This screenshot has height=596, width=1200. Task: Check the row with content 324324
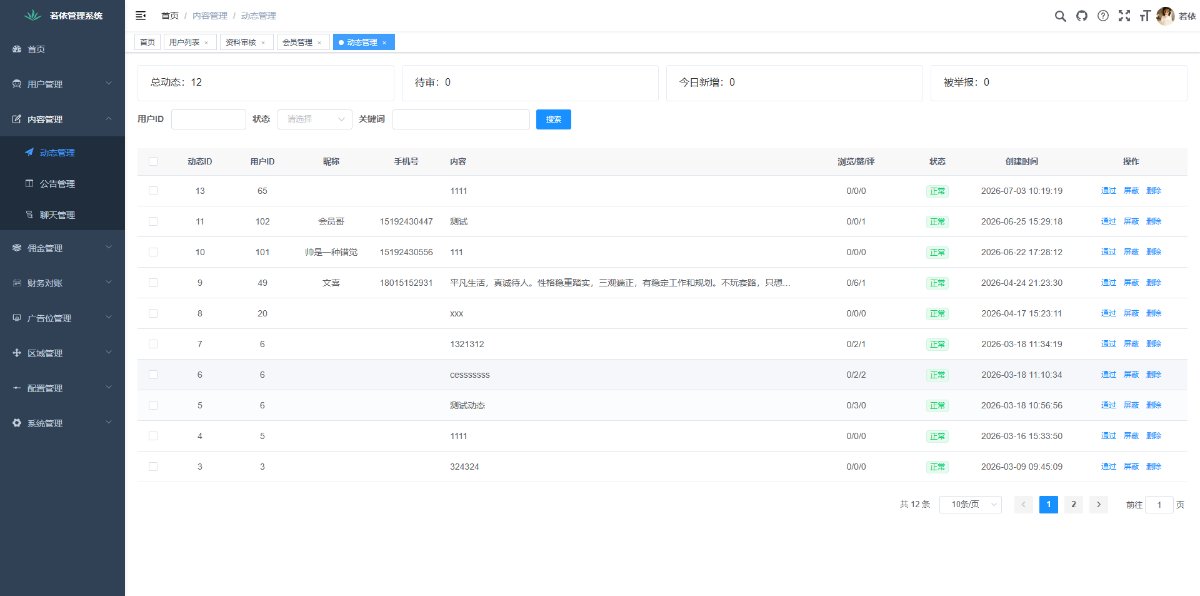click(x=153, y=467)
